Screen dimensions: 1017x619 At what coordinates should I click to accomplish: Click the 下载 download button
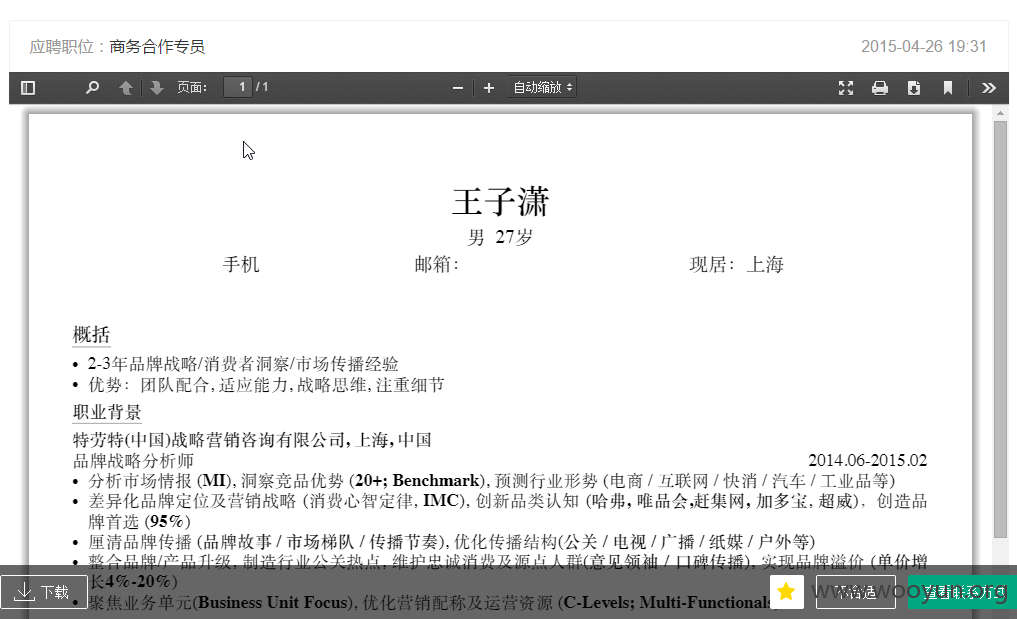pos(44,592)
